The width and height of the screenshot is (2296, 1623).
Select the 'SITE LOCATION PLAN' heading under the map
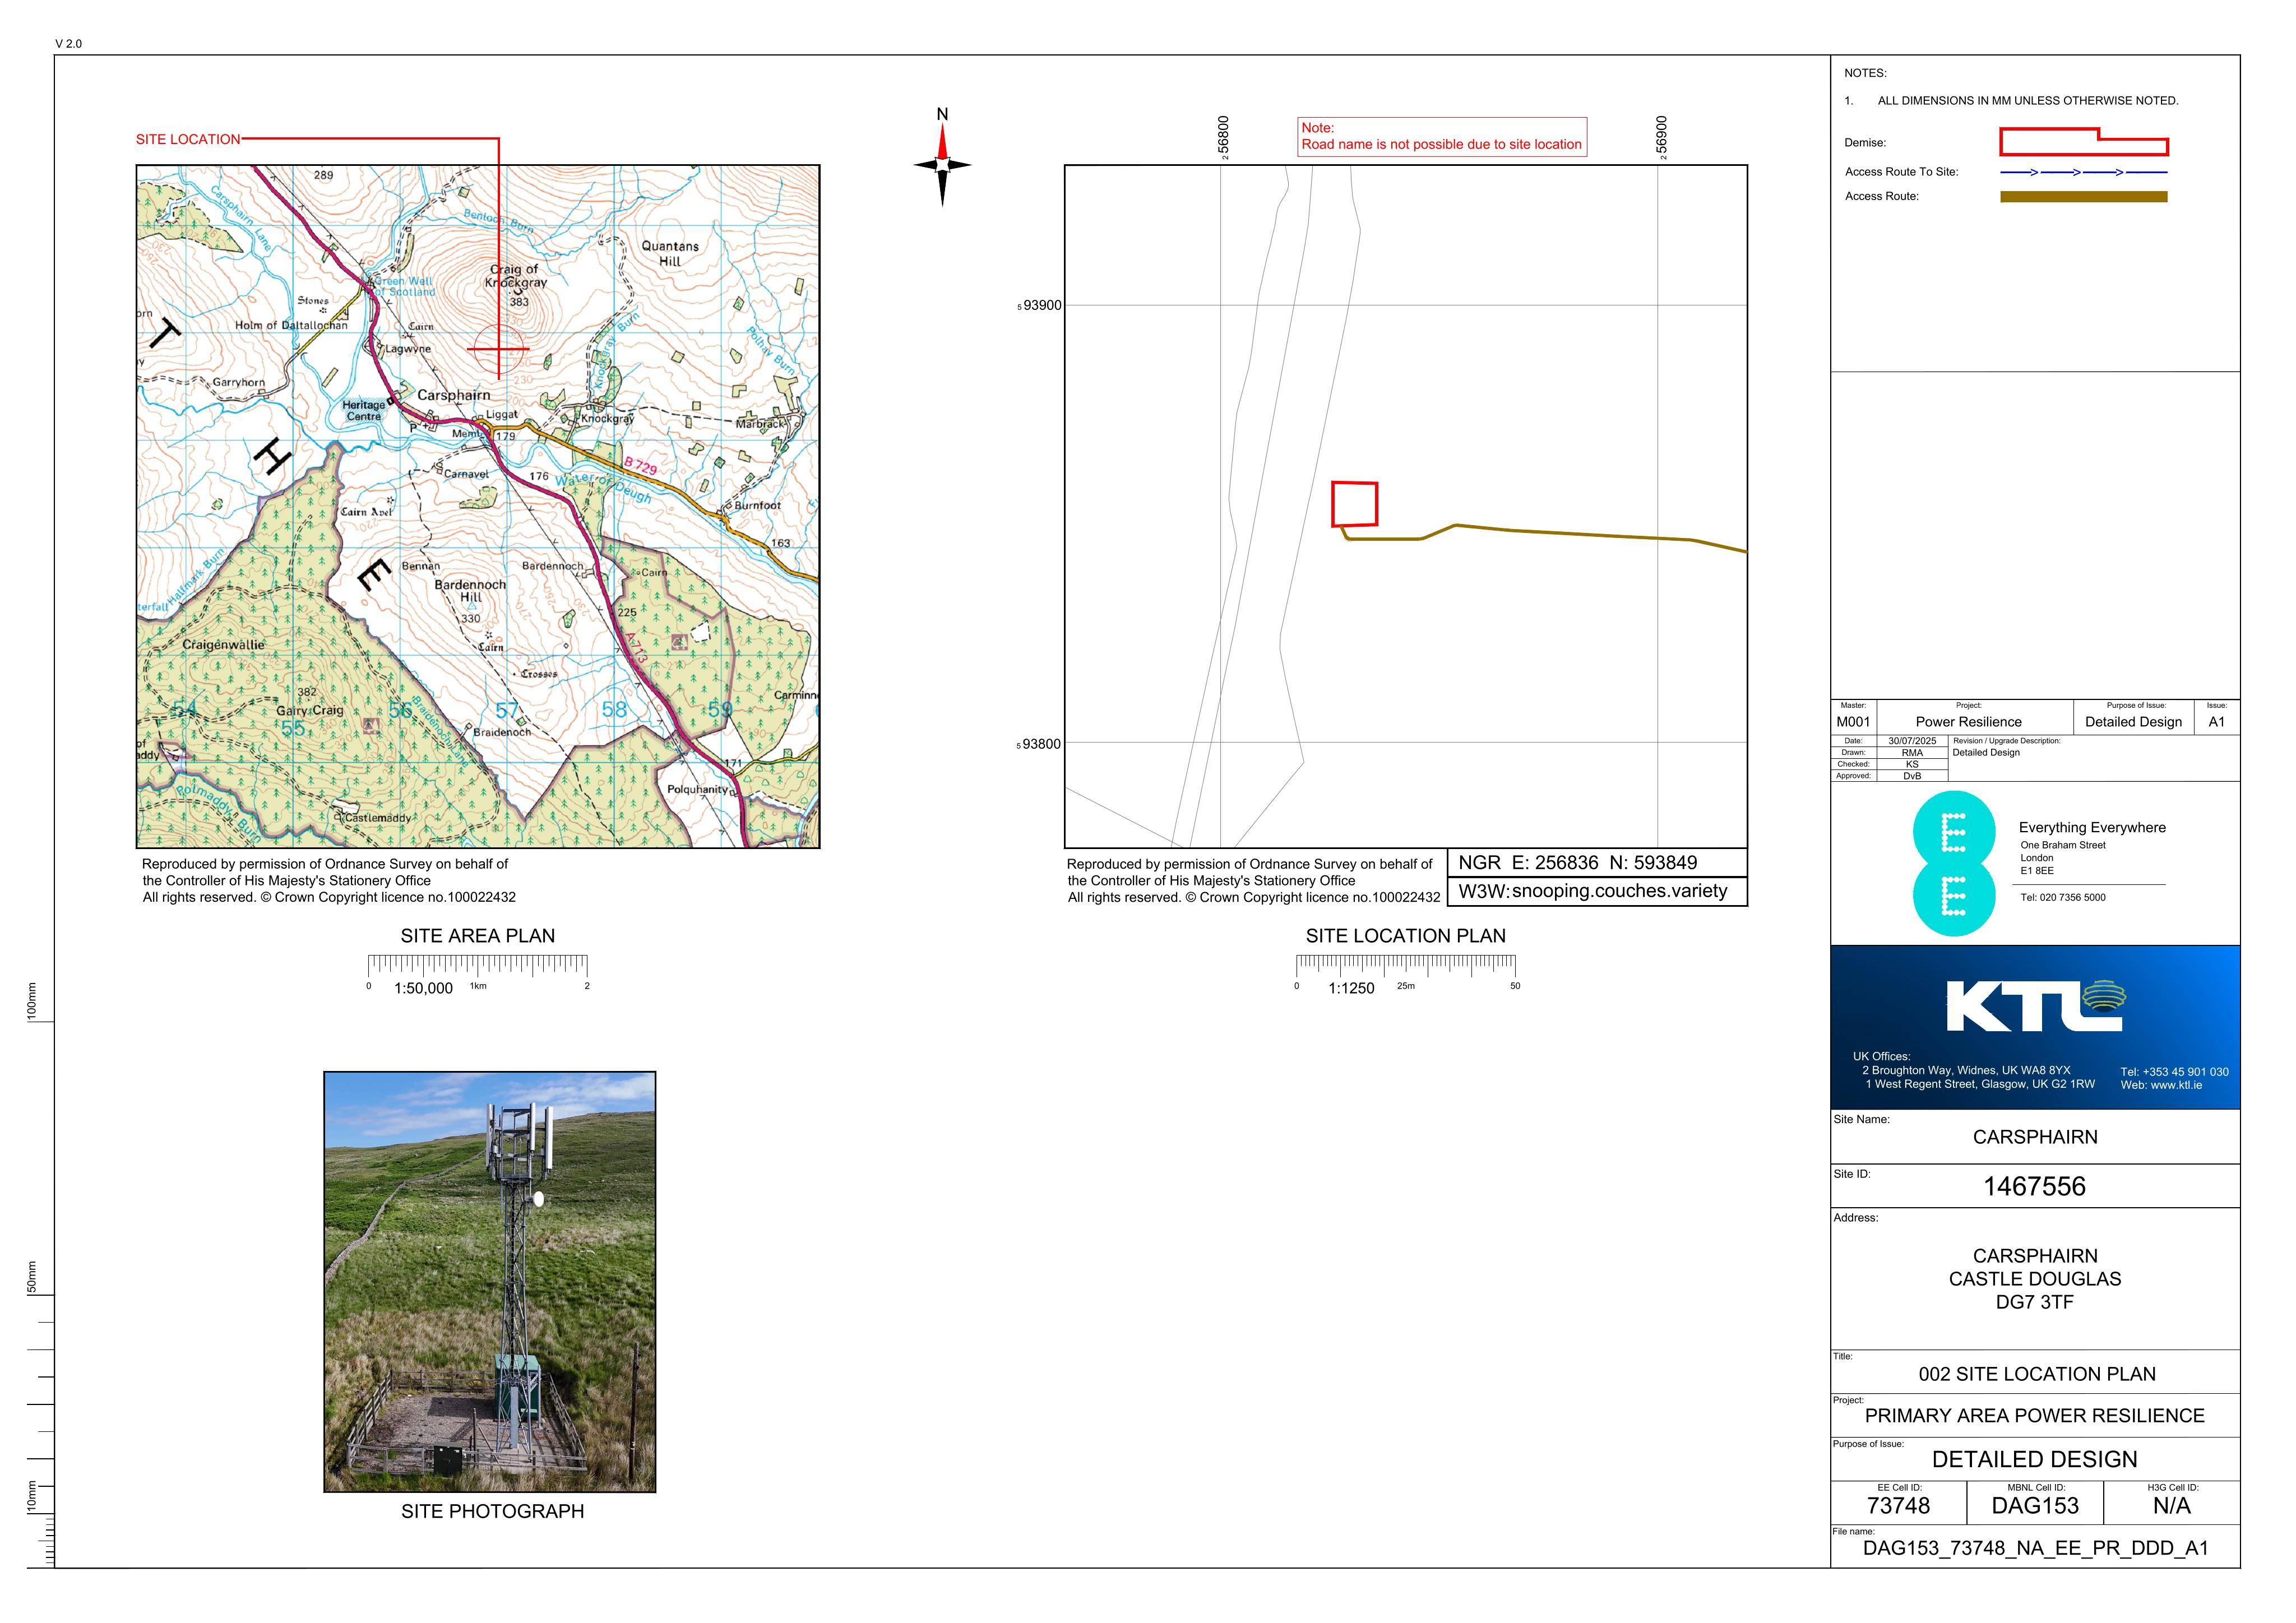click(x=1405, y=936)
